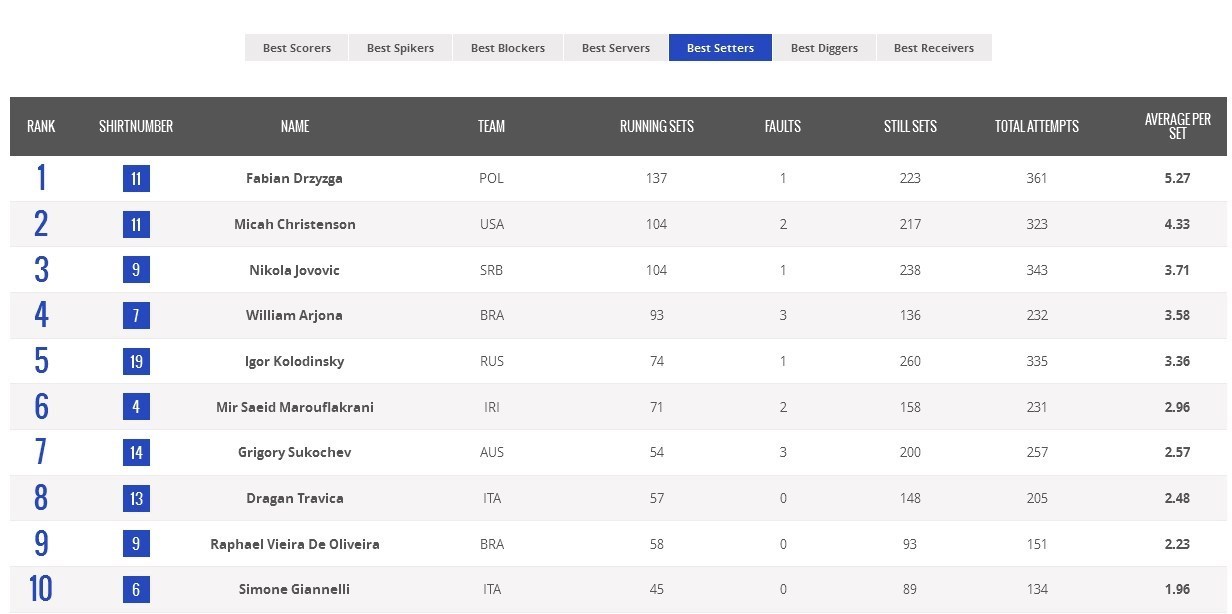
Task: Click the Total Attempts column header
Action: pos(1036,126)
